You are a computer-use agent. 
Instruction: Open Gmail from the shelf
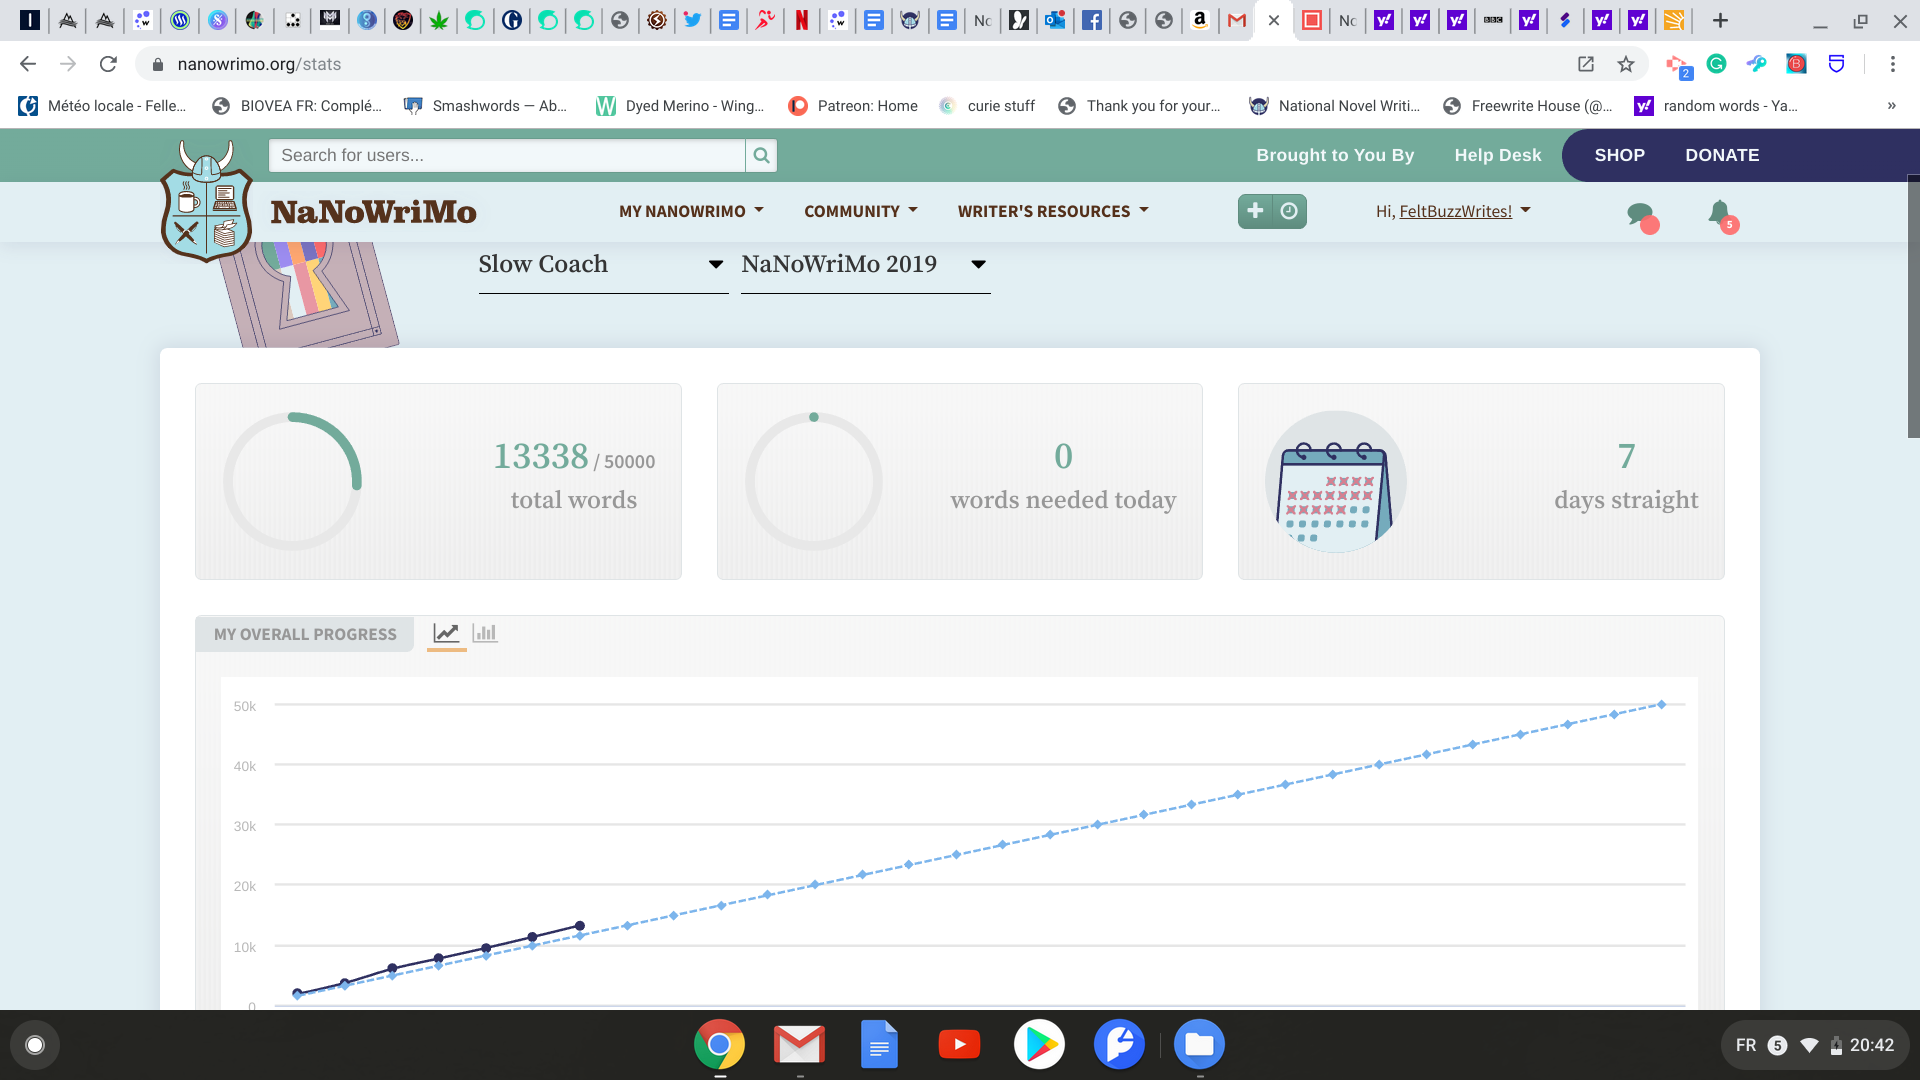pos(799,1045)
